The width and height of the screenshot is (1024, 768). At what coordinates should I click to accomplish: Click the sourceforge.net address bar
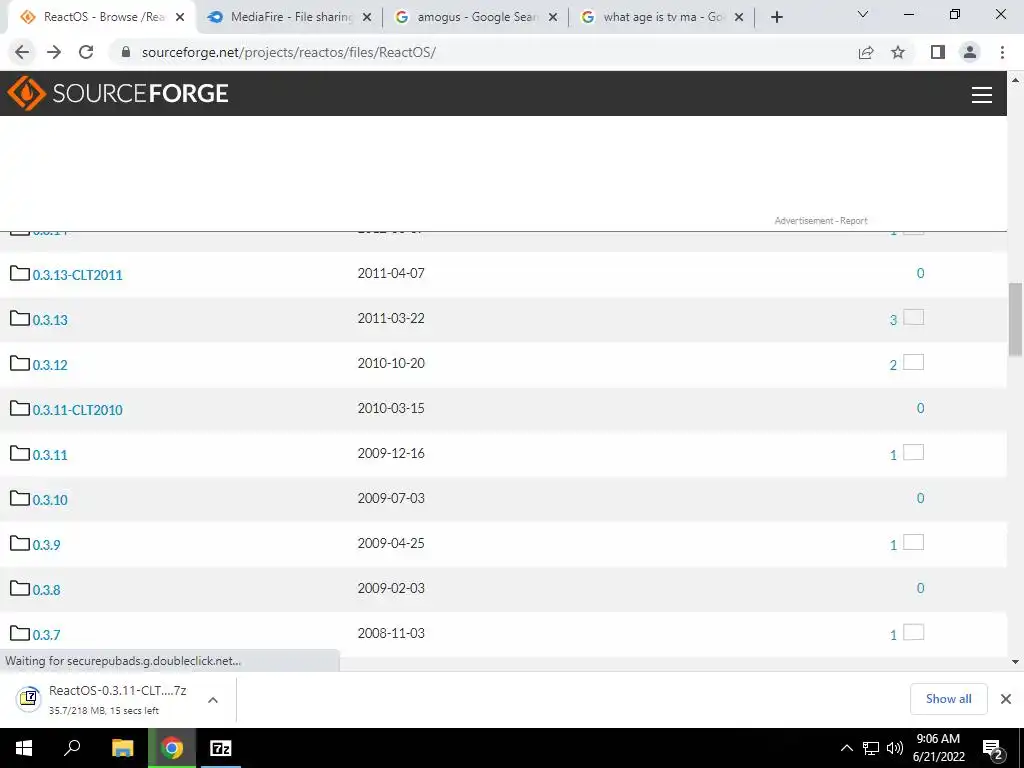point(483,52)
